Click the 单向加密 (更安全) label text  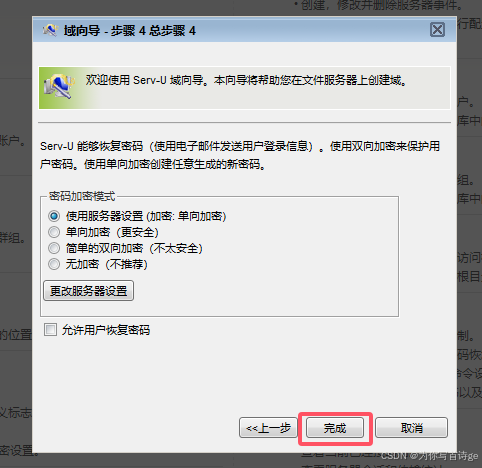coord(112,232)
